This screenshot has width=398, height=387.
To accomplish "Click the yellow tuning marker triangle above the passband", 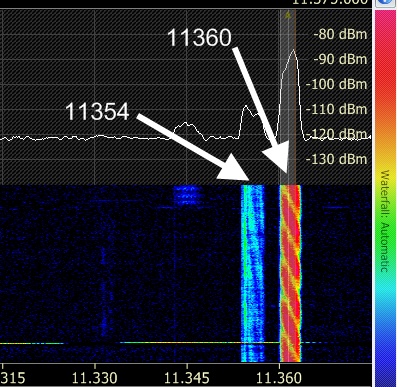I will click(288, 15).
